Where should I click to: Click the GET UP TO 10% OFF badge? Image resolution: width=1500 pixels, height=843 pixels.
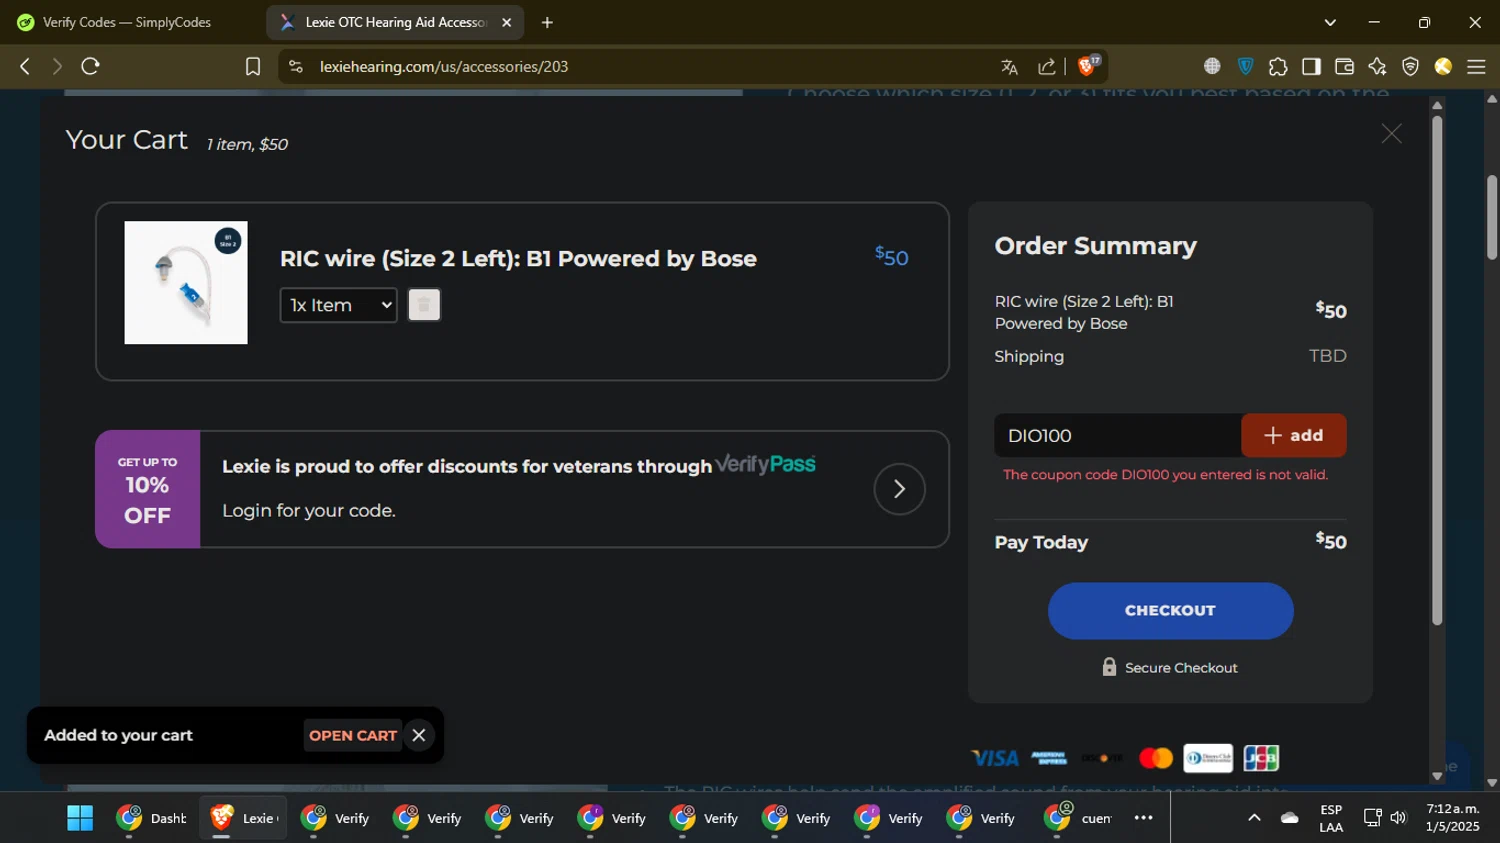point(147,489)
